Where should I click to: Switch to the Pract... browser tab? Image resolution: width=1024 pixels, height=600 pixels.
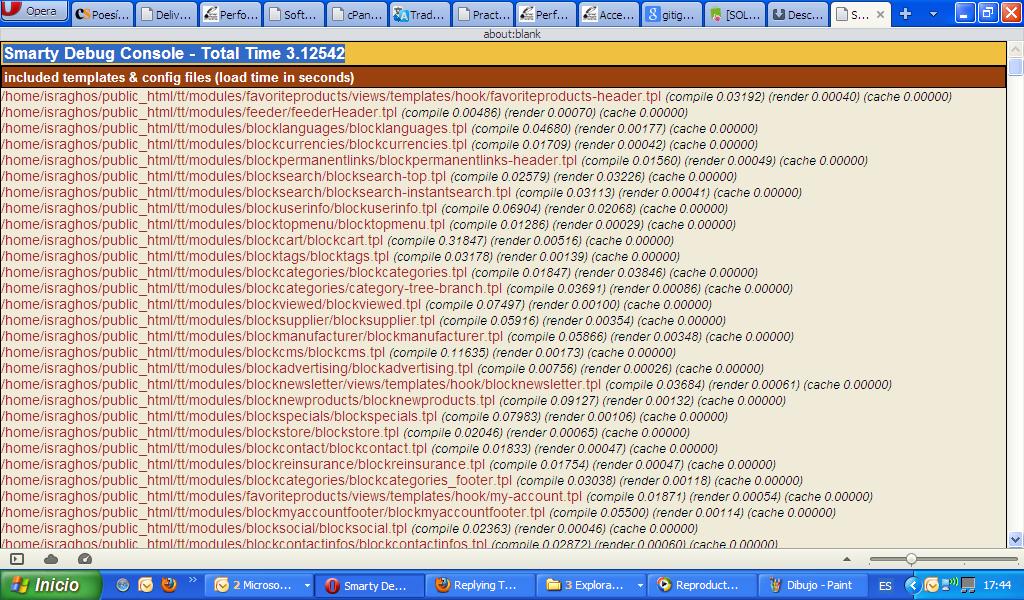point(483,14)
